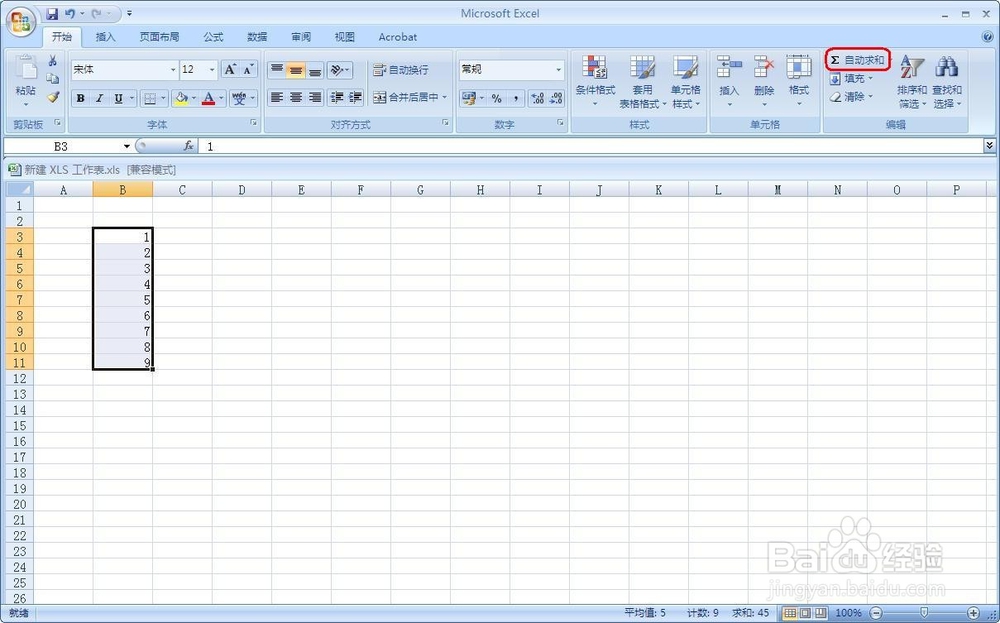The image size is (1000, 623).
Task: Save workbook via quick access toolbar
Action: point(52,13)
